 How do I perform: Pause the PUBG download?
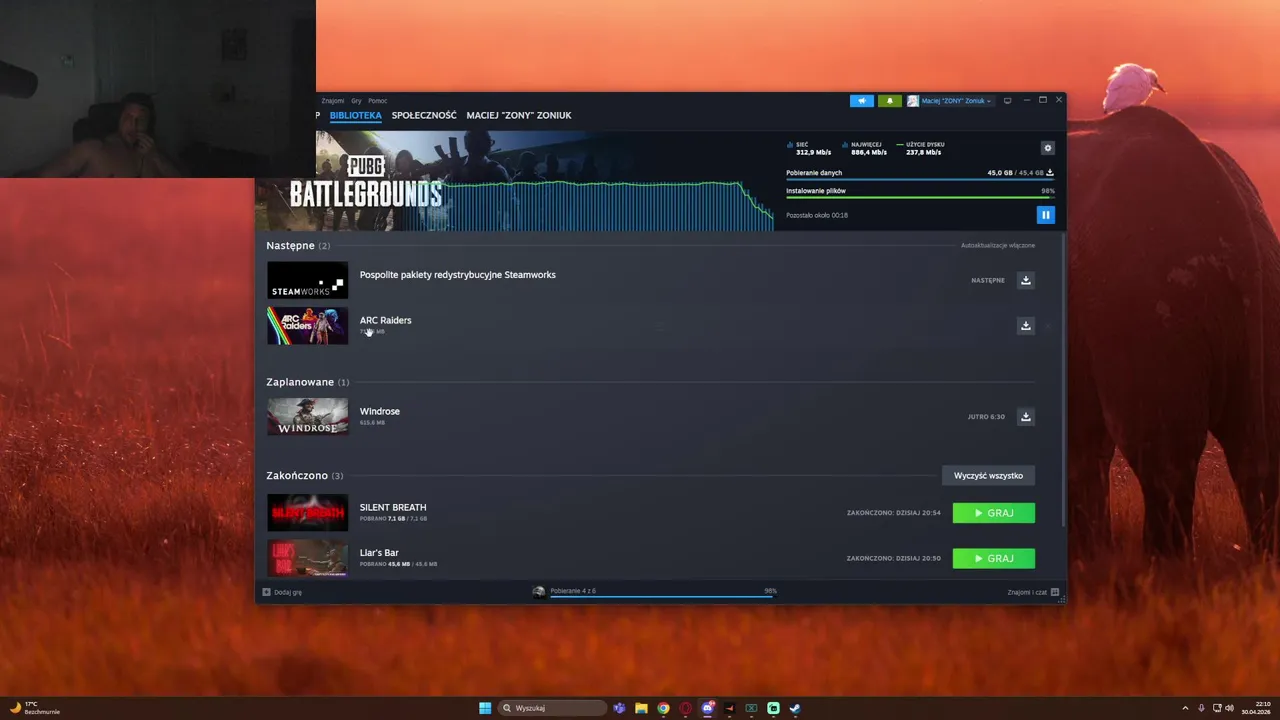[1045, 215]
